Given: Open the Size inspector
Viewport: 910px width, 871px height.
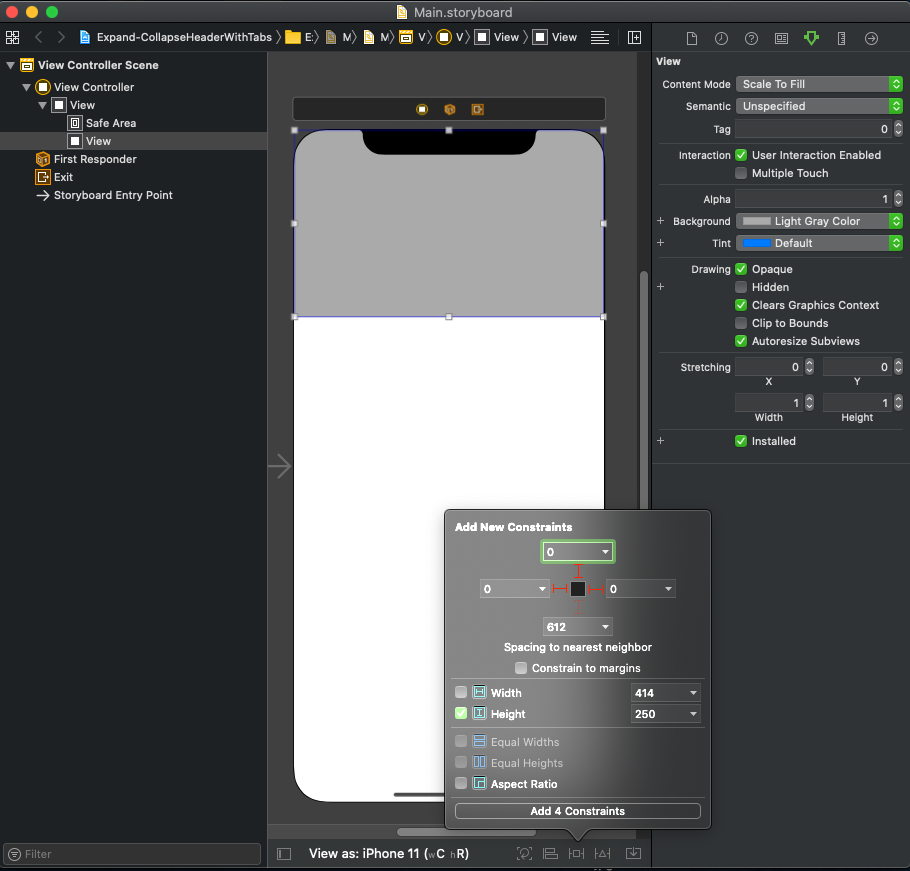Looking at the screenshot, I should [x=841, y=38].
